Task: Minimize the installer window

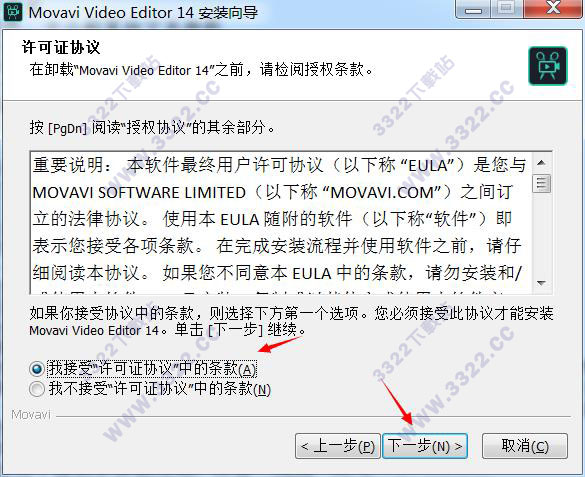Action: coord(473,8)
